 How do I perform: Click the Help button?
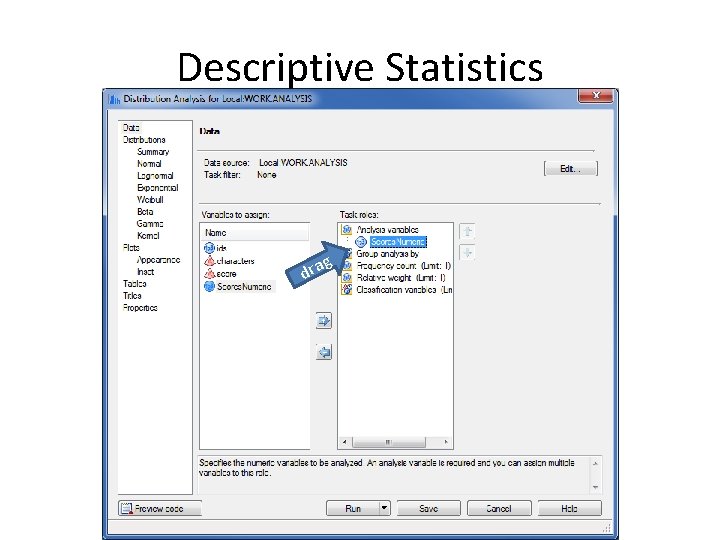[x=569, y=508]
